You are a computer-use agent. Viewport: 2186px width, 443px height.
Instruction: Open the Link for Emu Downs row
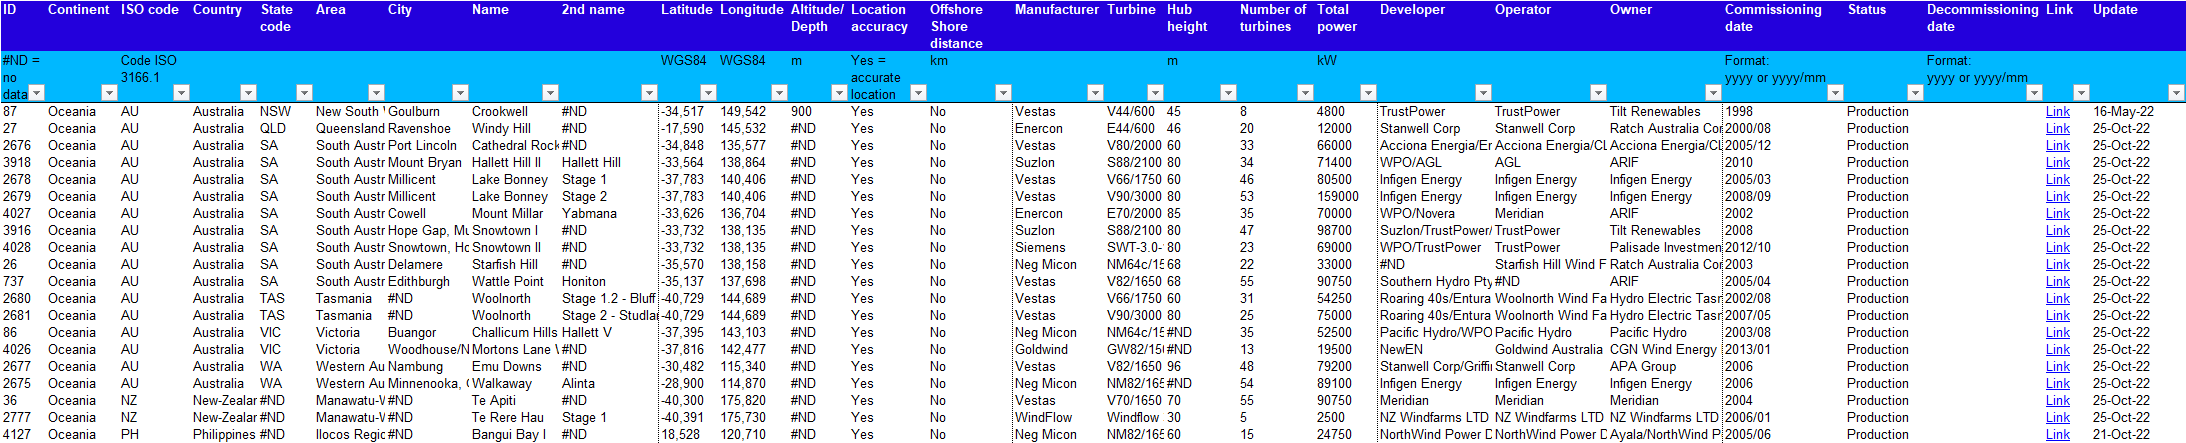click(2058, 367)
